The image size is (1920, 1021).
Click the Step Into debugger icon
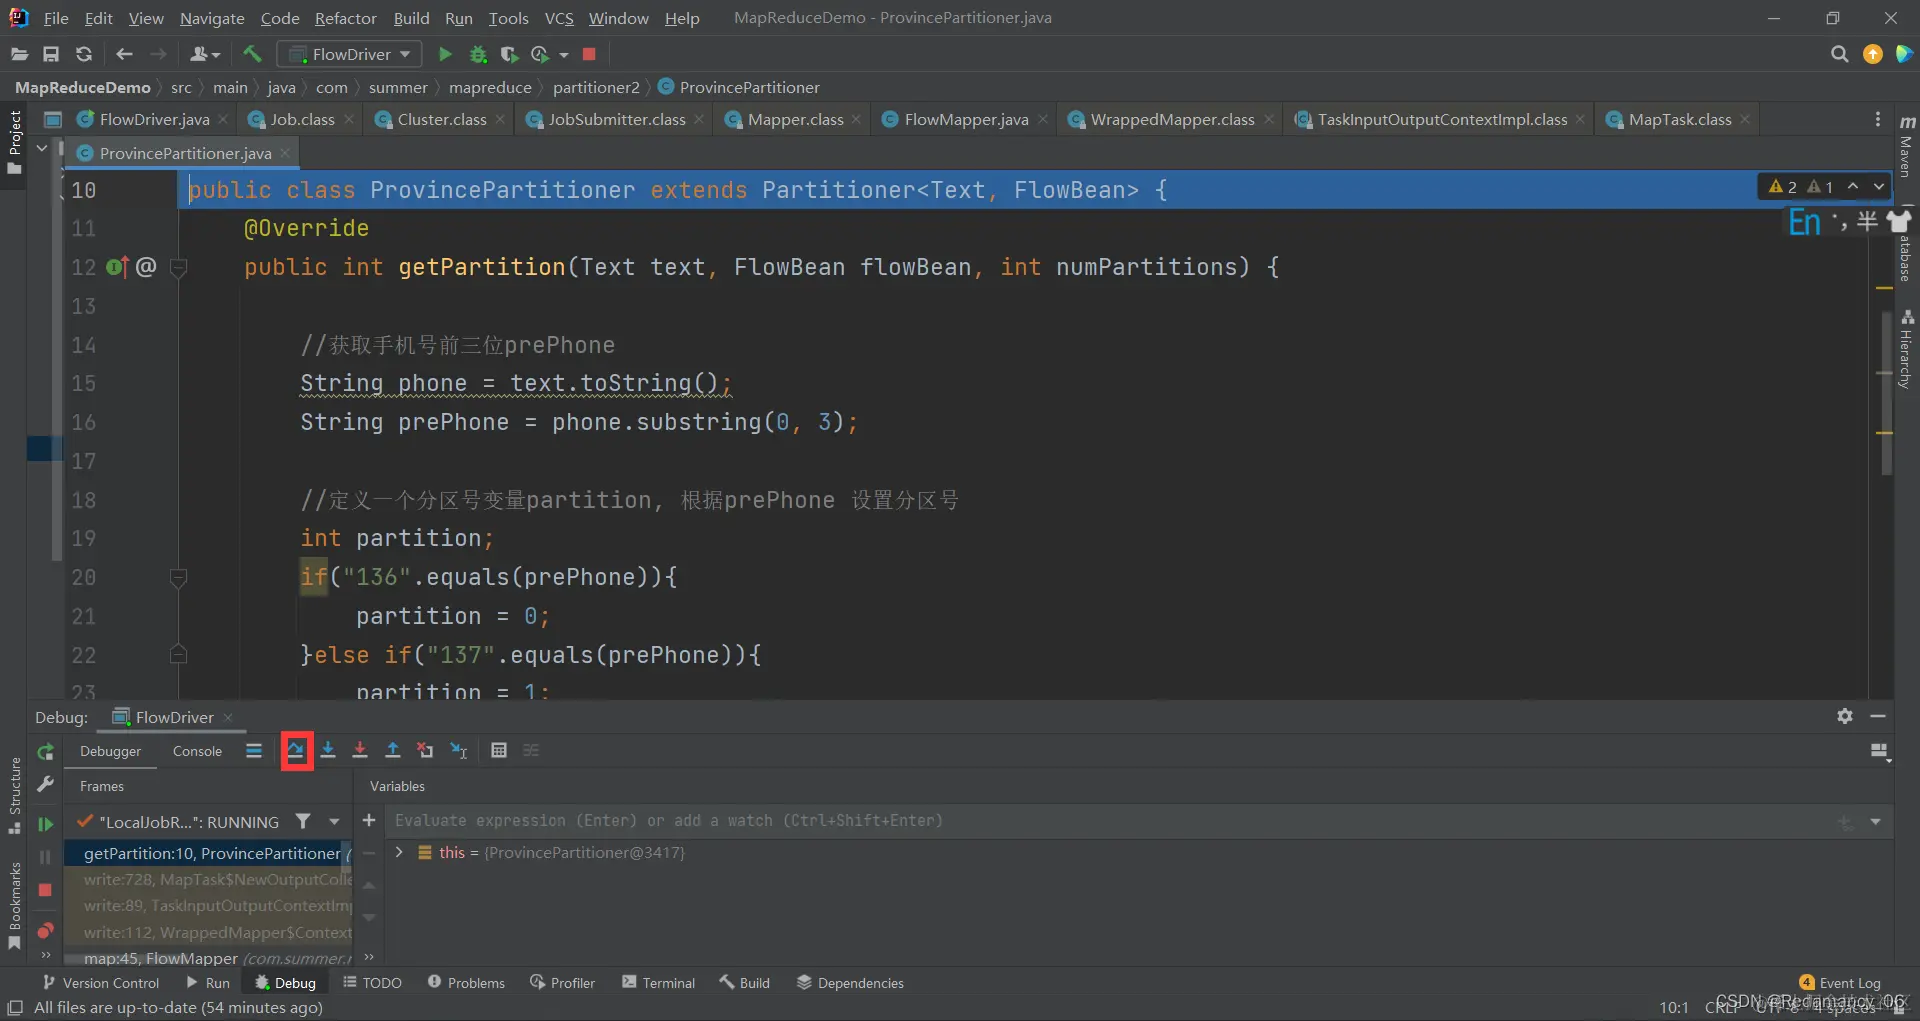coord(328,750)
